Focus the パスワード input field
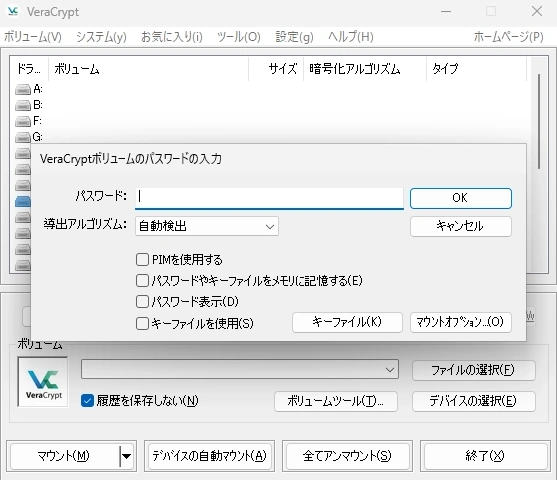Viewport: 557px width, 480px height. click(x=269, y=198)
